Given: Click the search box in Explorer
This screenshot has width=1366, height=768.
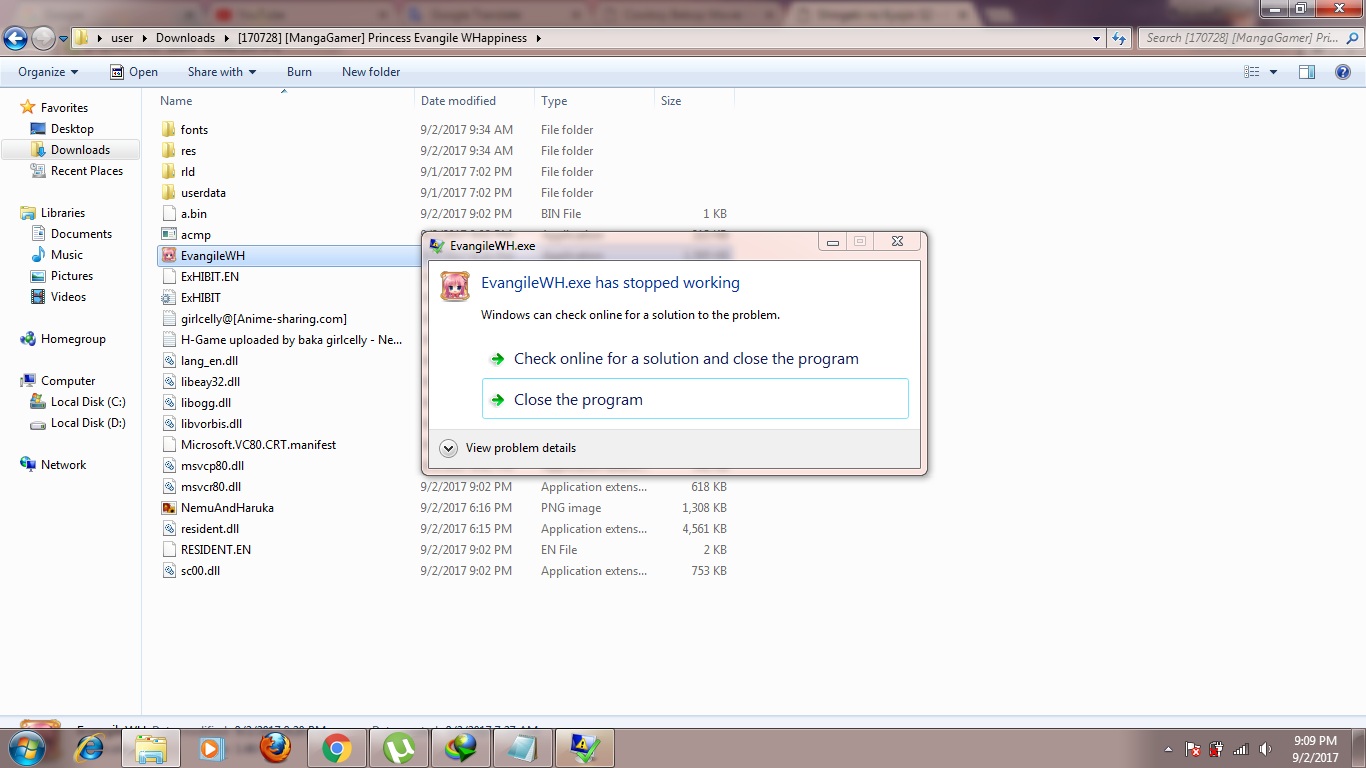Looking at the screenshot, I should point(1240,38).
